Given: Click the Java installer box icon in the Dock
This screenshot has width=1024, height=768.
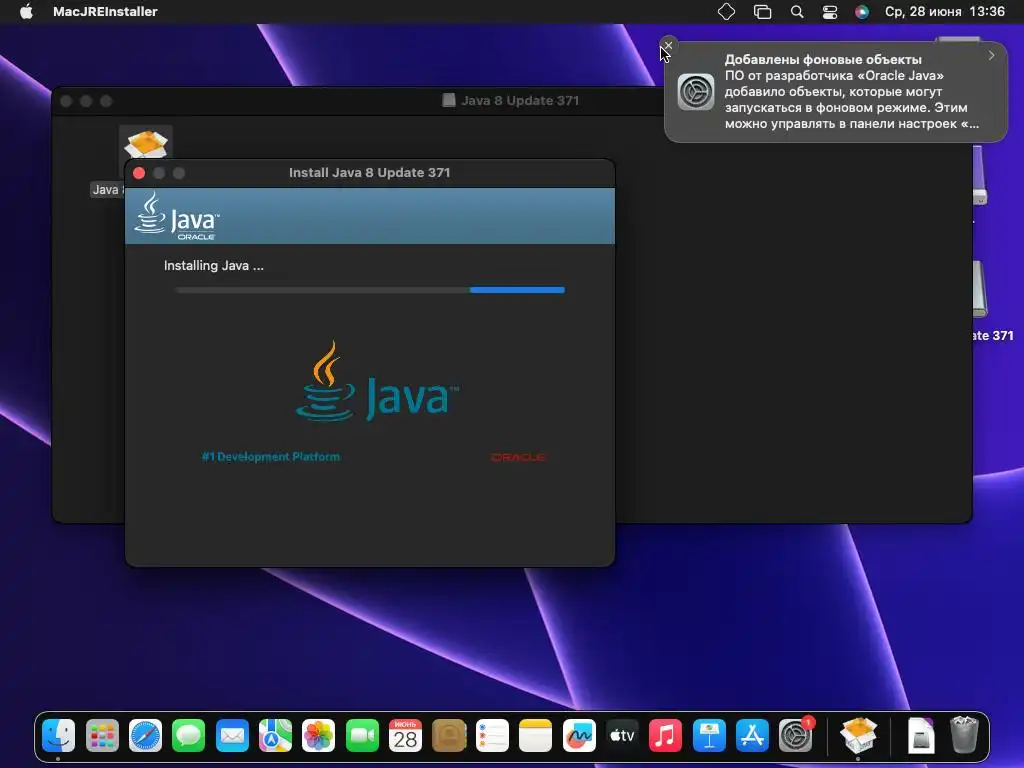Looking at the screenshot, I should tap(858, 736).
